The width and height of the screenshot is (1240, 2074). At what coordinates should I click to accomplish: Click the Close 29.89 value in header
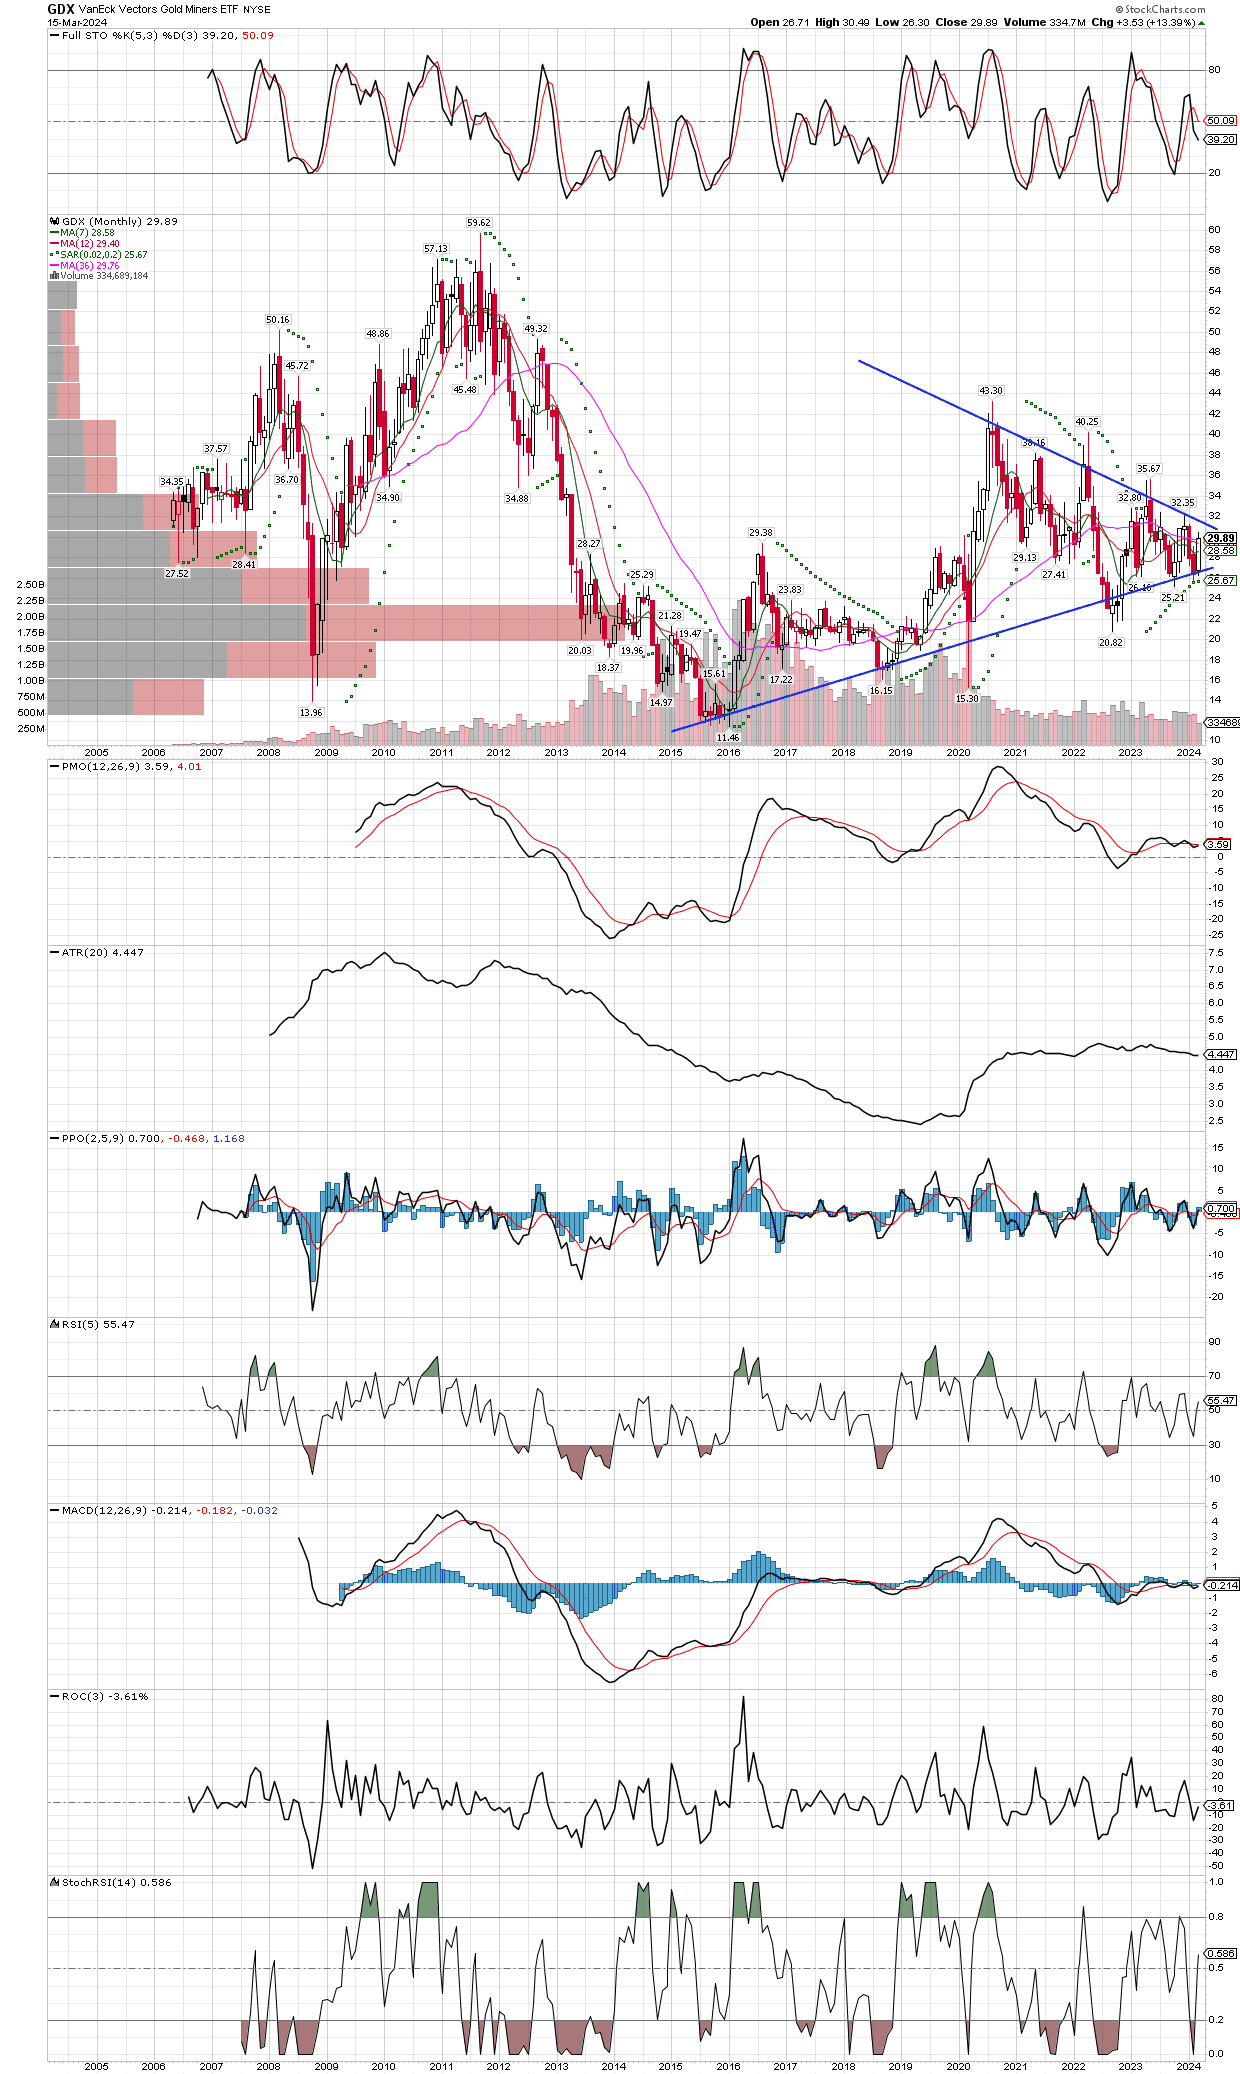click(x=966, y=23)
